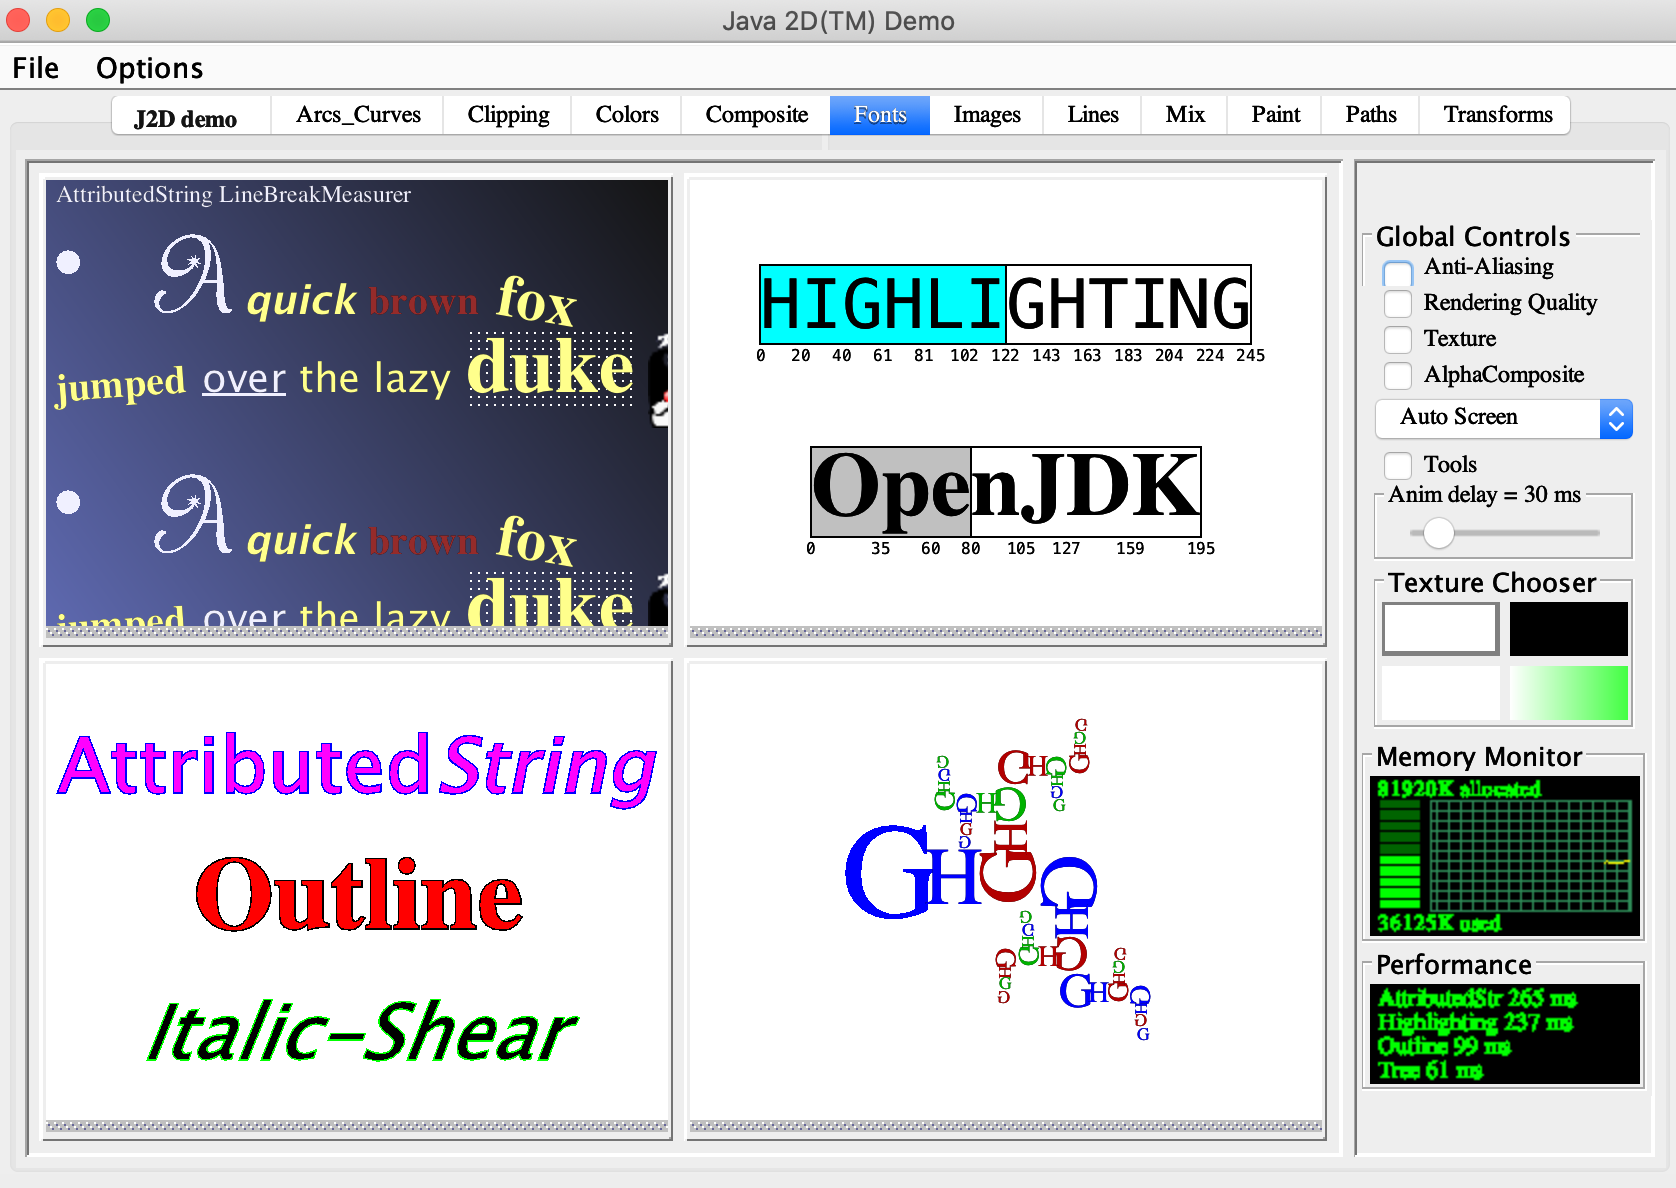The height and width of the screenshot is (1188, 1676).
Task: Select the black texture swatch
Action: coord(1568,629)
